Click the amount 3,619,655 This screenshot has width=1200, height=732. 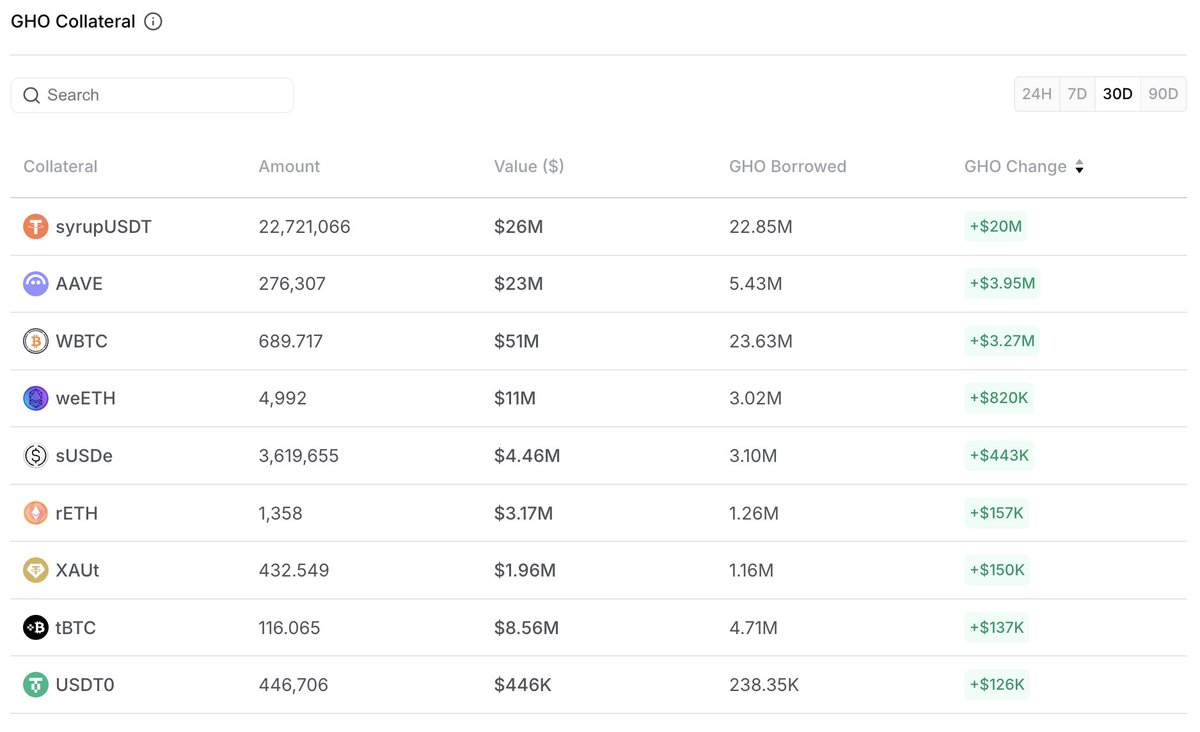coord(299,456)
